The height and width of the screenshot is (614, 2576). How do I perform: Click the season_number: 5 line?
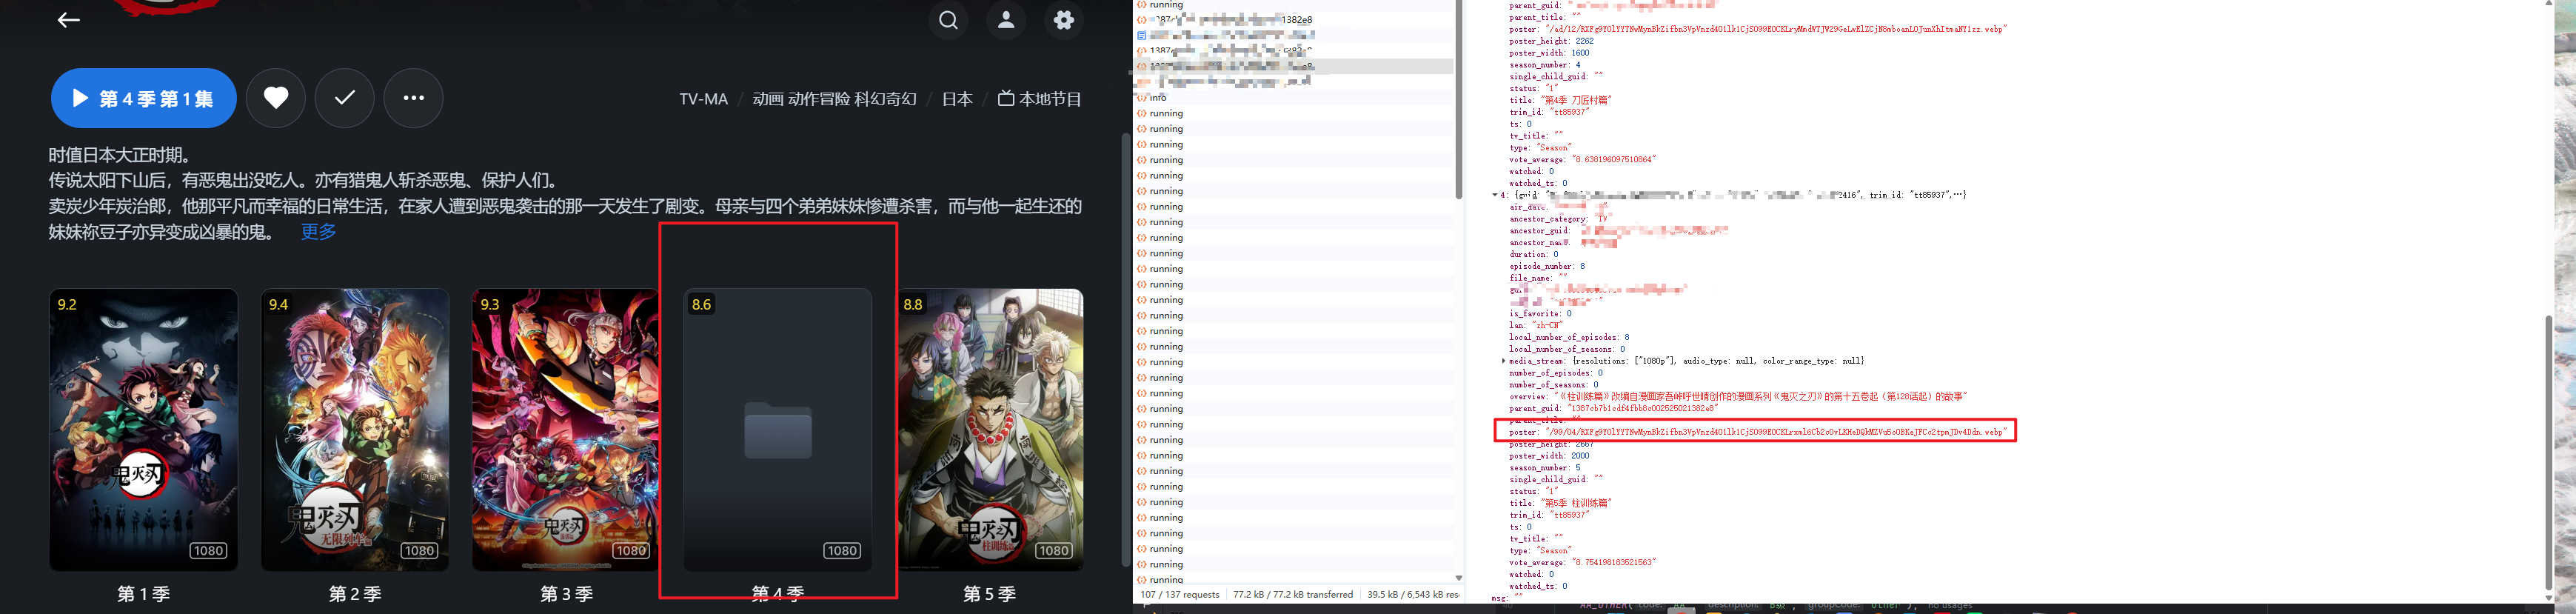[1545, 468]
